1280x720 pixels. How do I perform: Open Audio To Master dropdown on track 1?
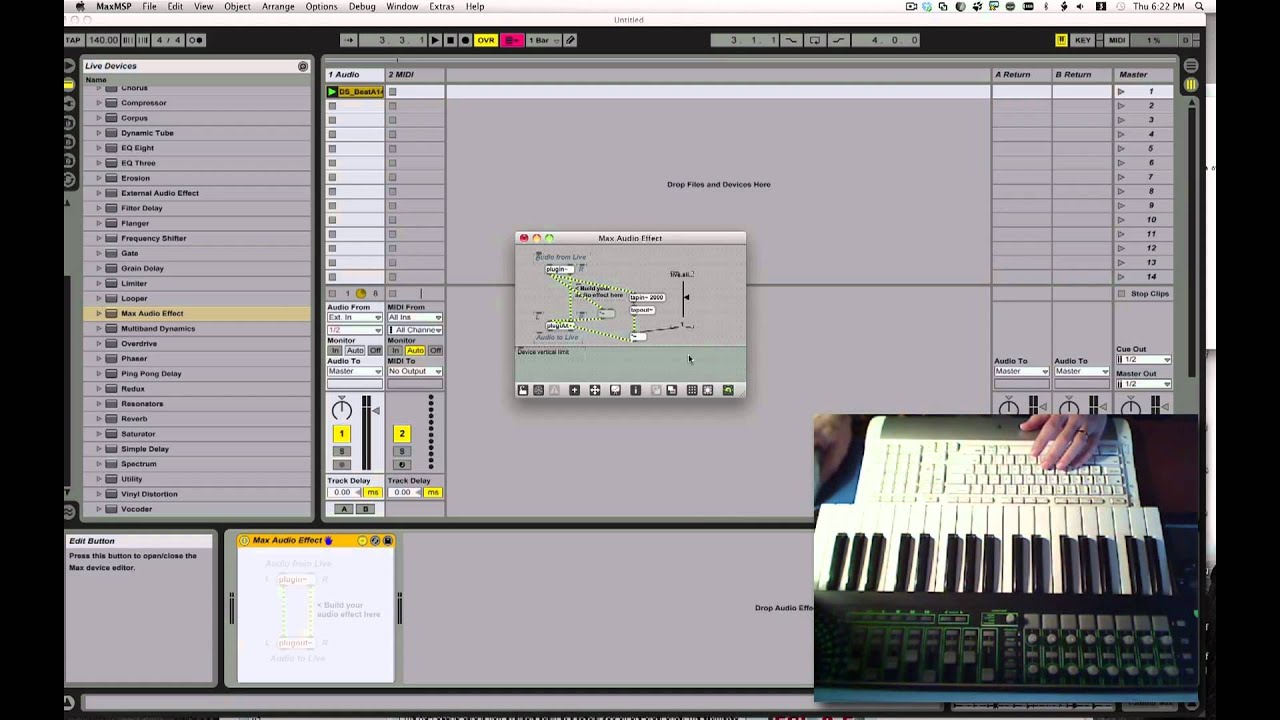(355, 371)
